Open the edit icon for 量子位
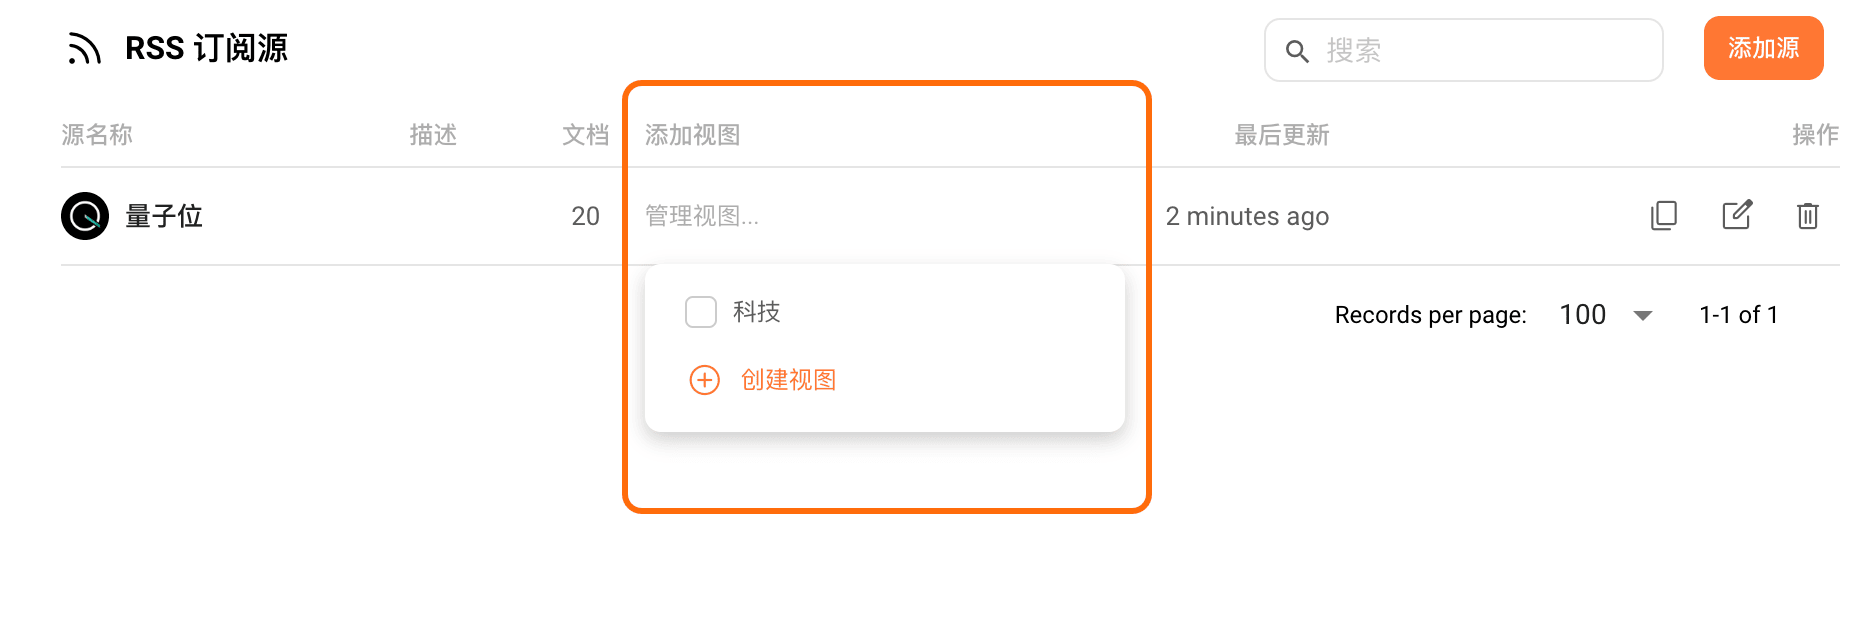 click(x=1737, y=214)
